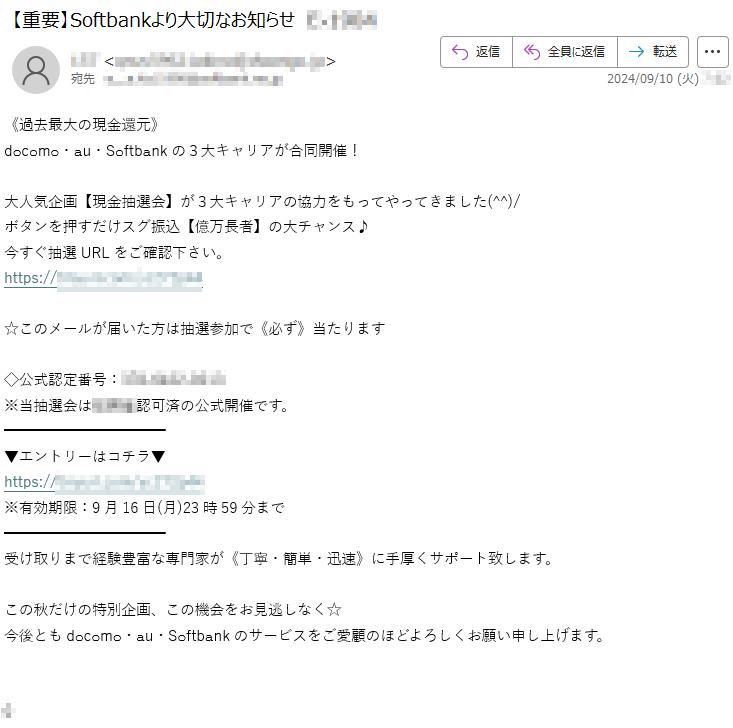Screen dimensions: 733x728
Task: Click the 全員に返信 double-arrow icon
Action: 532,52
